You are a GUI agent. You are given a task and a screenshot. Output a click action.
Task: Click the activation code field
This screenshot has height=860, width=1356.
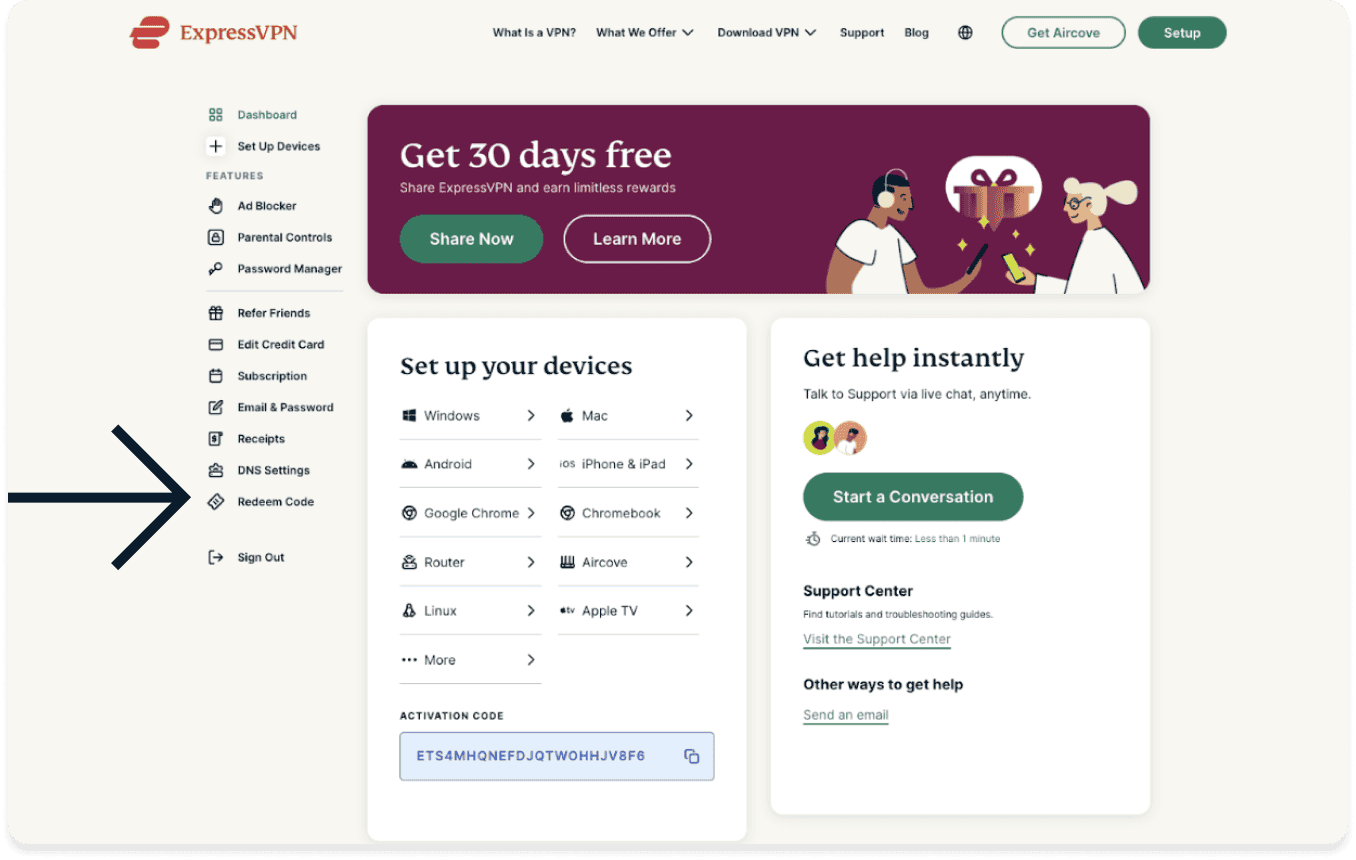[557, 756]
